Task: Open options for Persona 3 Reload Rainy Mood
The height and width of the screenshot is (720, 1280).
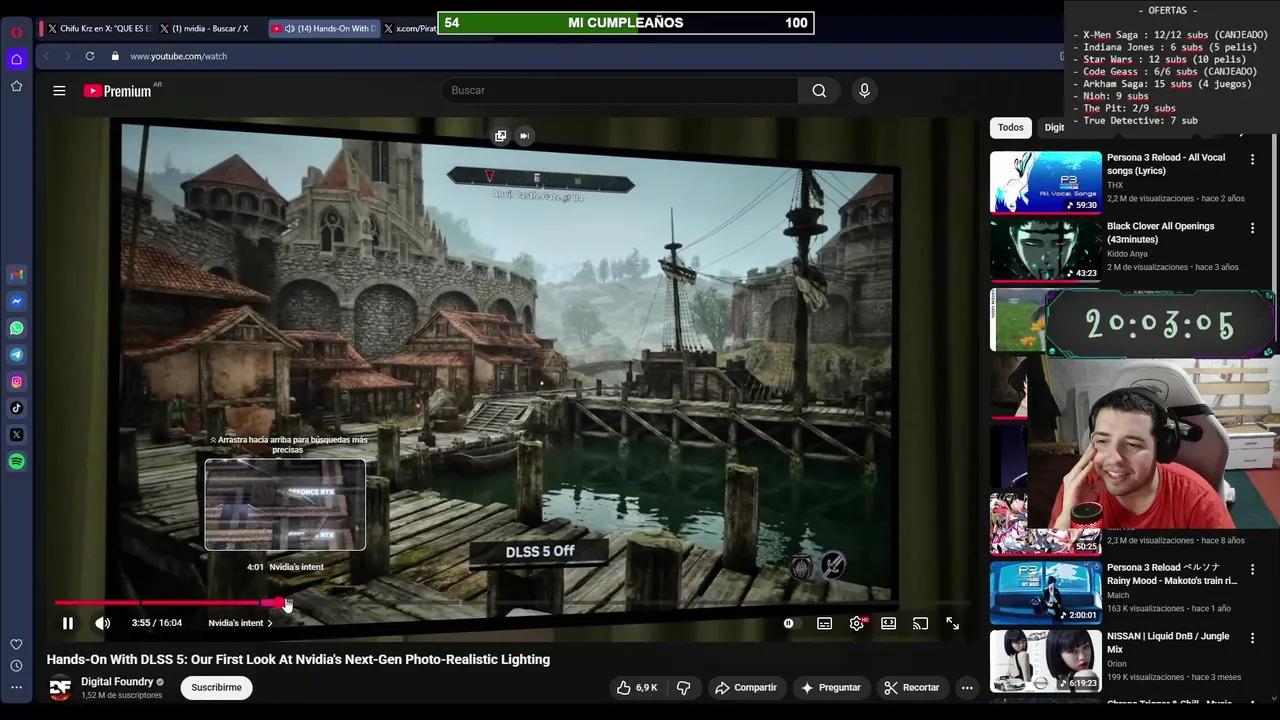Action: pos(1252,569)
